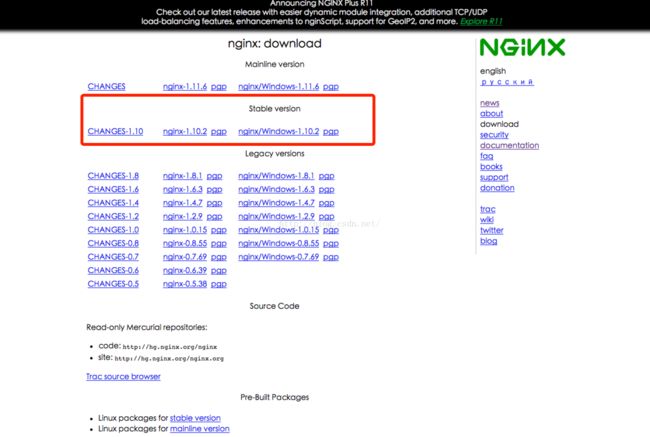Open CHANGES-0.6 link
The image size is (650, 437).
(x=113, y=270)
